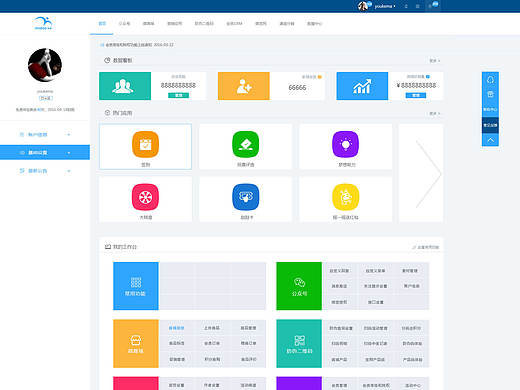The height and width of the screenshot is (390, 520).
Task: Click the back-to-top arrow in floating panel
Action: point(490,140)
